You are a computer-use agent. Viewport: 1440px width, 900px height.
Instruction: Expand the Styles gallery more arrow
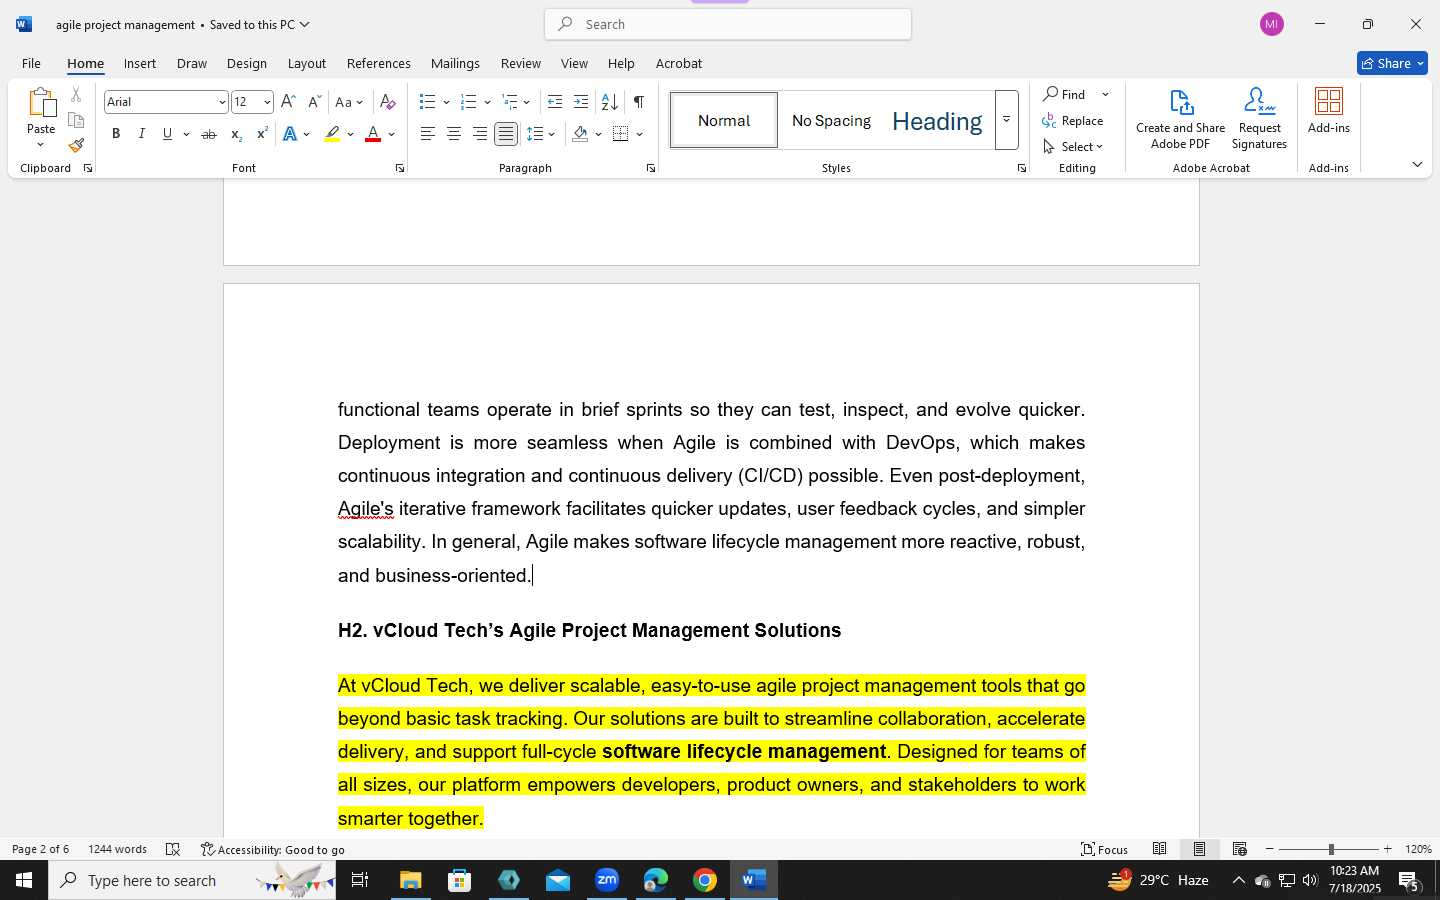pyautogui.click(x=1007, y=120)
